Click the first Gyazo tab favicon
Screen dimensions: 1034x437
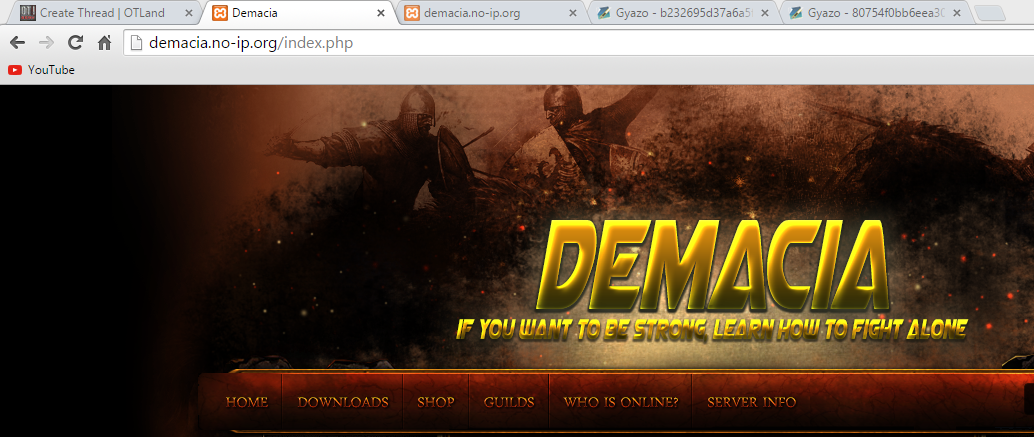[x=604, y=13]
